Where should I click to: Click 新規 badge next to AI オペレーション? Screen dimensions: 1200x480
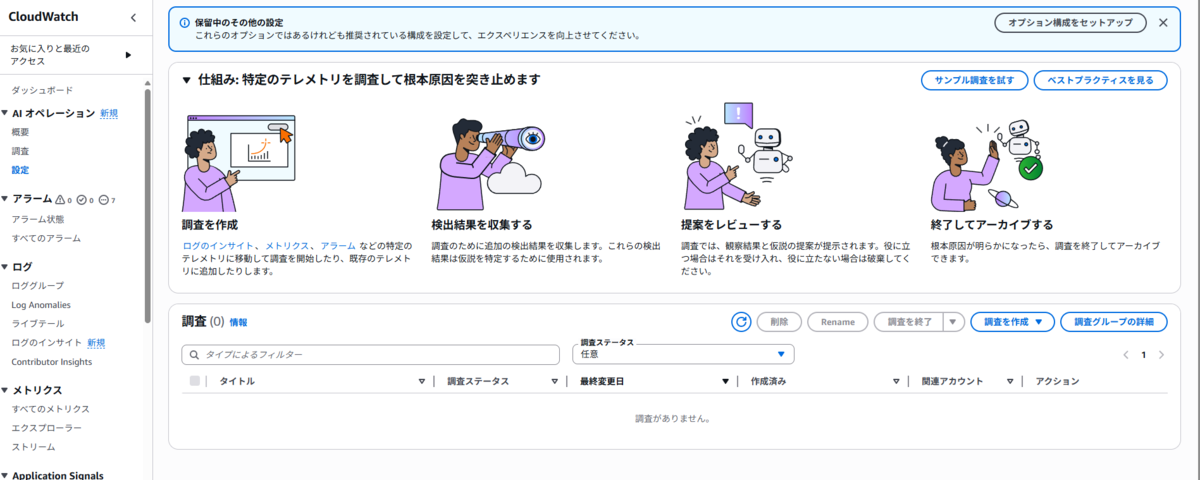[109, 113]
